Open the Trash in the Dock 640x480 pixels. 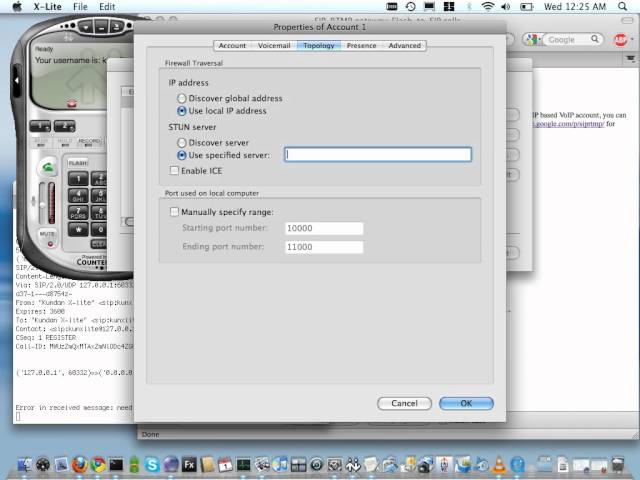point(619,464)
